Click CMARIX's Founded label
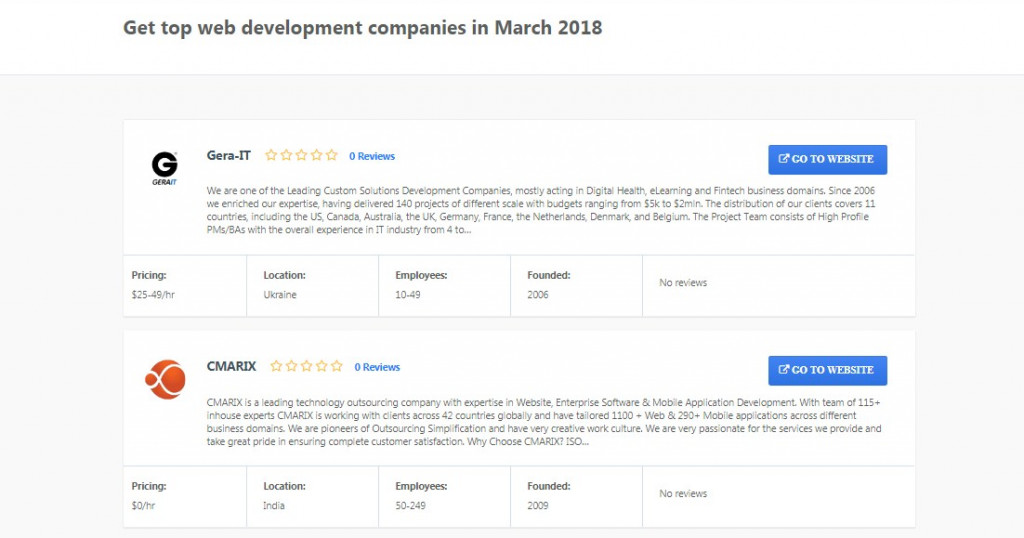The height and width of the screenshot is (538, 1024). [x=549, y=486]
